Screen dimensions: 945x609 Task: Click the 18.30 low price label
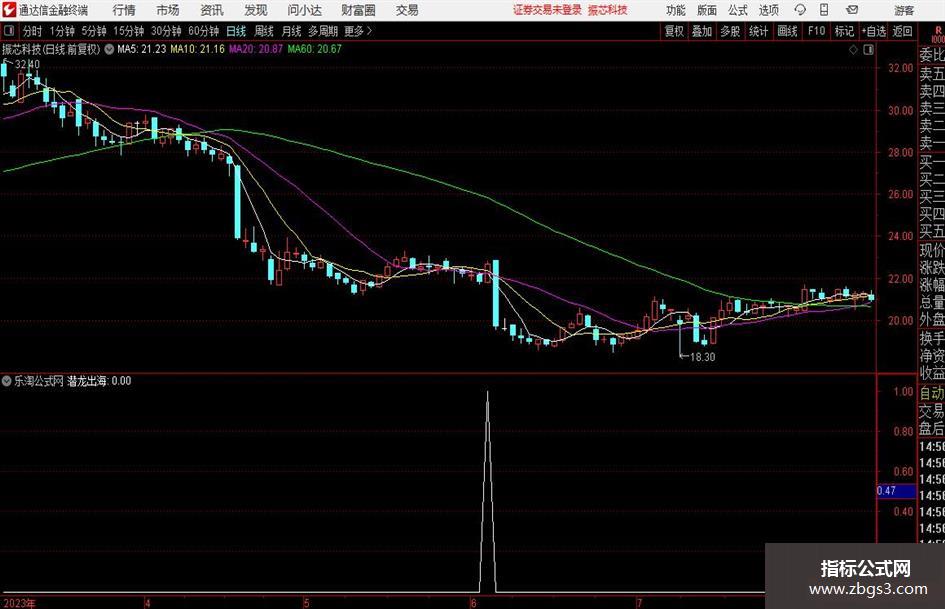click(702, 357)
